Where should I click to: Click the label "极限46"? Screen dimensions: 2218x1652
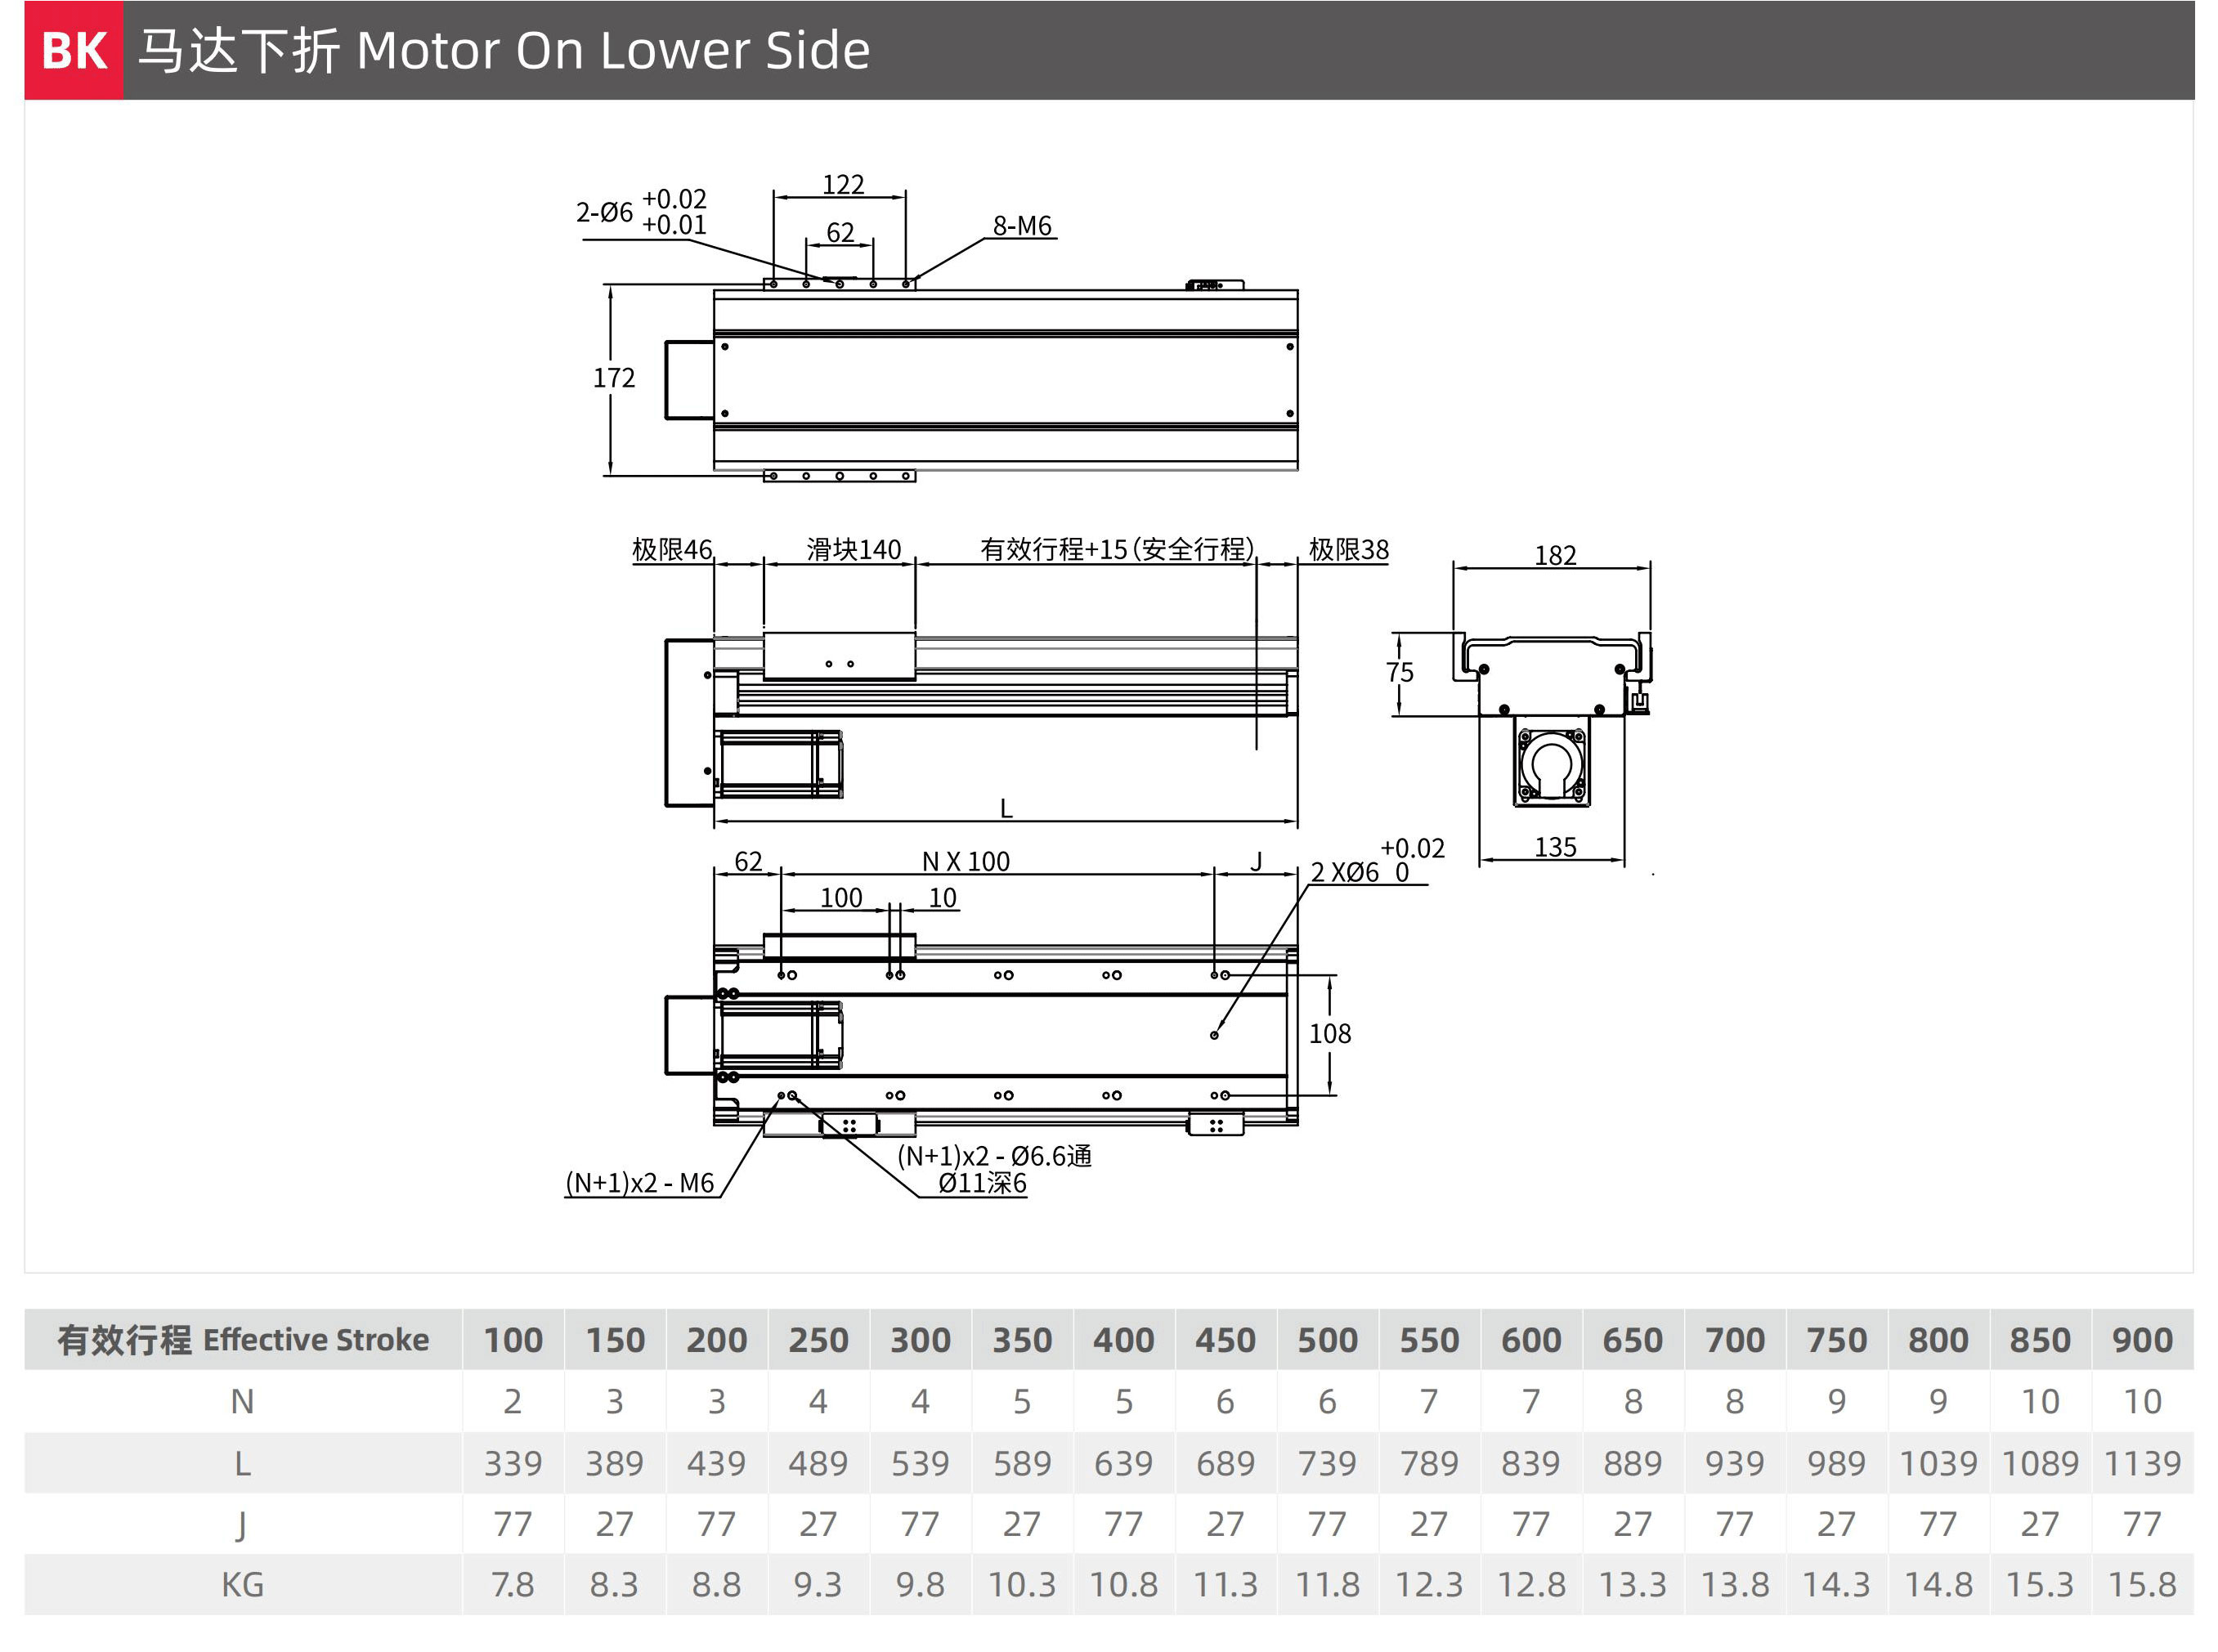(x=672, y=549)
